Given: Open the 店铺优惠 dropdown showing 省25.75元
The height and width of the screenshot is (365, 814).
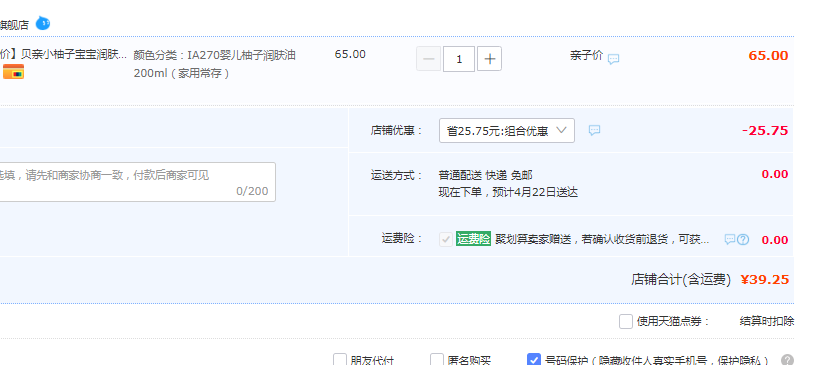Looking at the screenshot, I should point(507,130).
